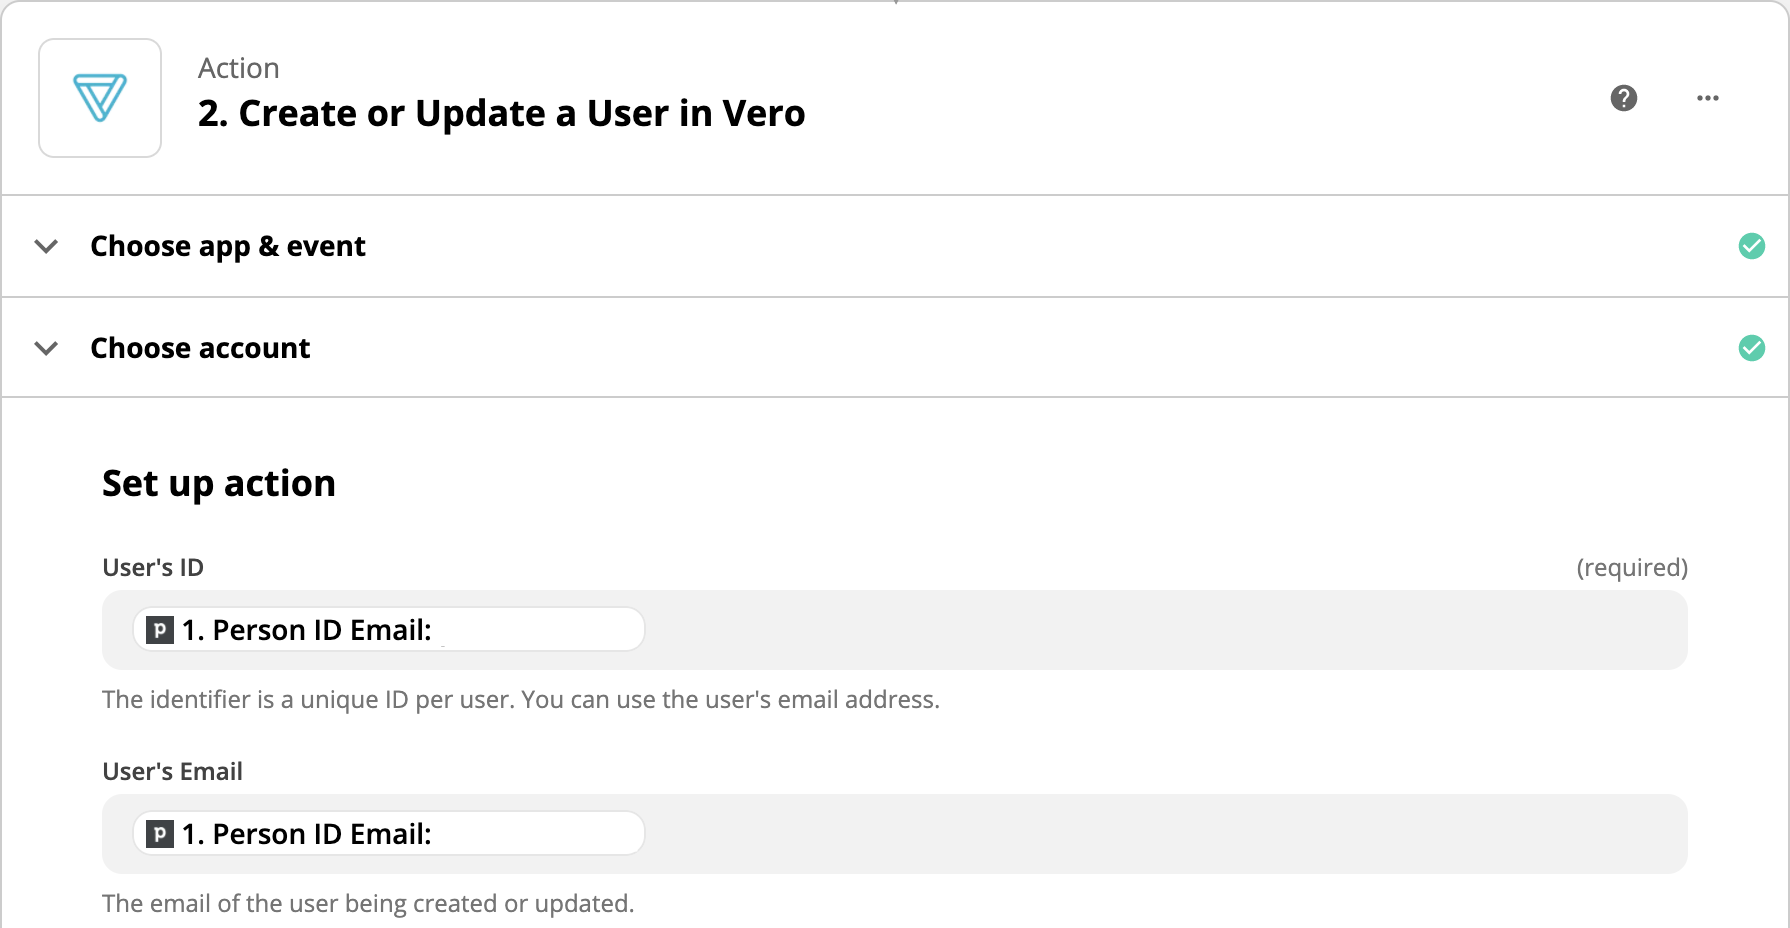This screenshot has height=928, width=1790.
Task: Select the chevron icon next to Choose account
Action: click(x=46, y=348)
